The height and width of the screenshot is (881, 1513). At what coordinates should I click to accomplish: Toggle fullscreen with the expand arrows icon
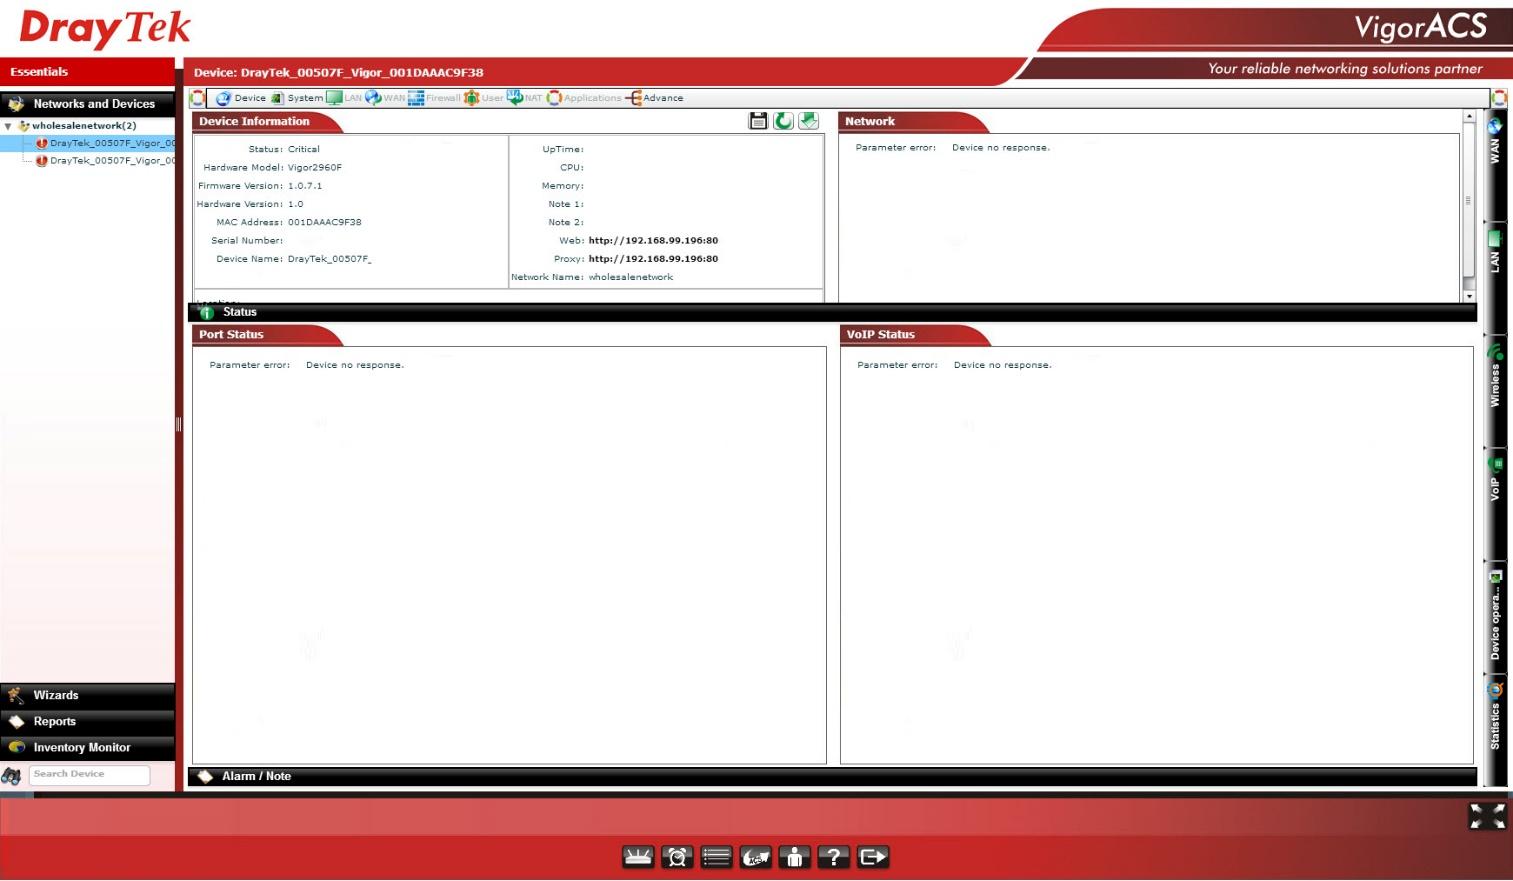coord(1487,816)
